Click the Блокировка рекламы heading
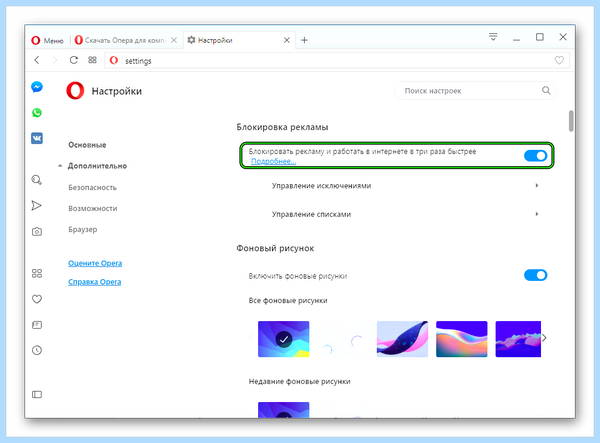Image resolution: width=600 pixels, height=443 pixels. (282, 127)
